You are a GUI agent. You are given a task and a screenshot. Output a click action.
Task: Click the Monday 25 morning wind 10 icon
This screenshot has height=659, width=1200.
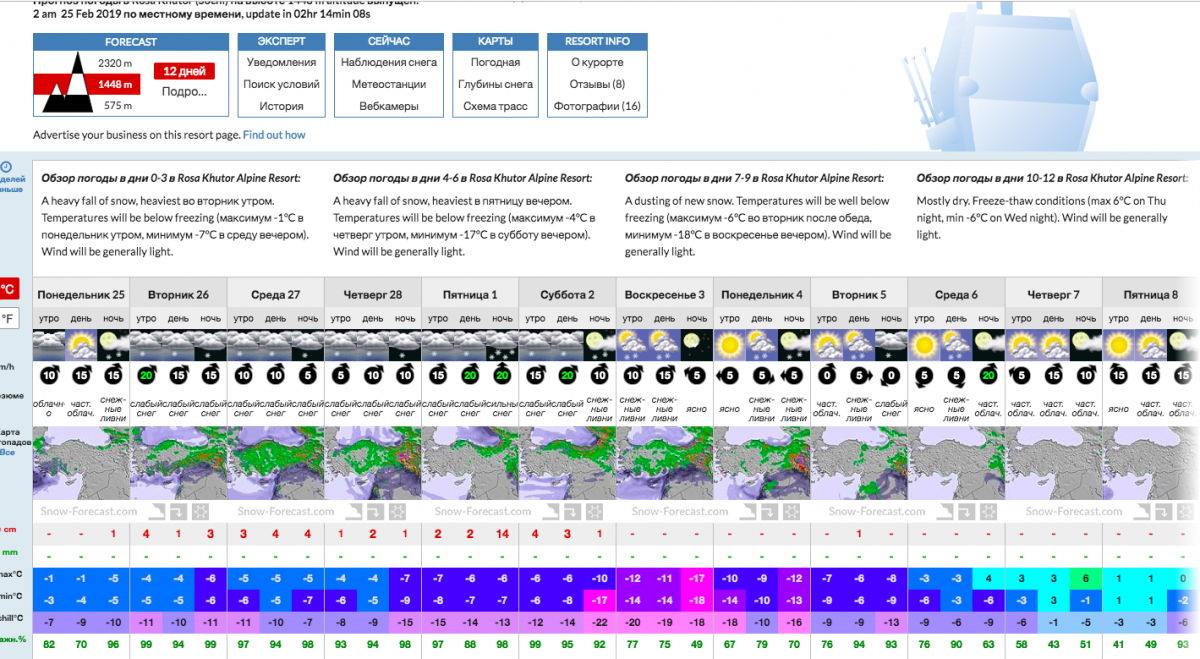pyautogui.click(x=48, y=376)
